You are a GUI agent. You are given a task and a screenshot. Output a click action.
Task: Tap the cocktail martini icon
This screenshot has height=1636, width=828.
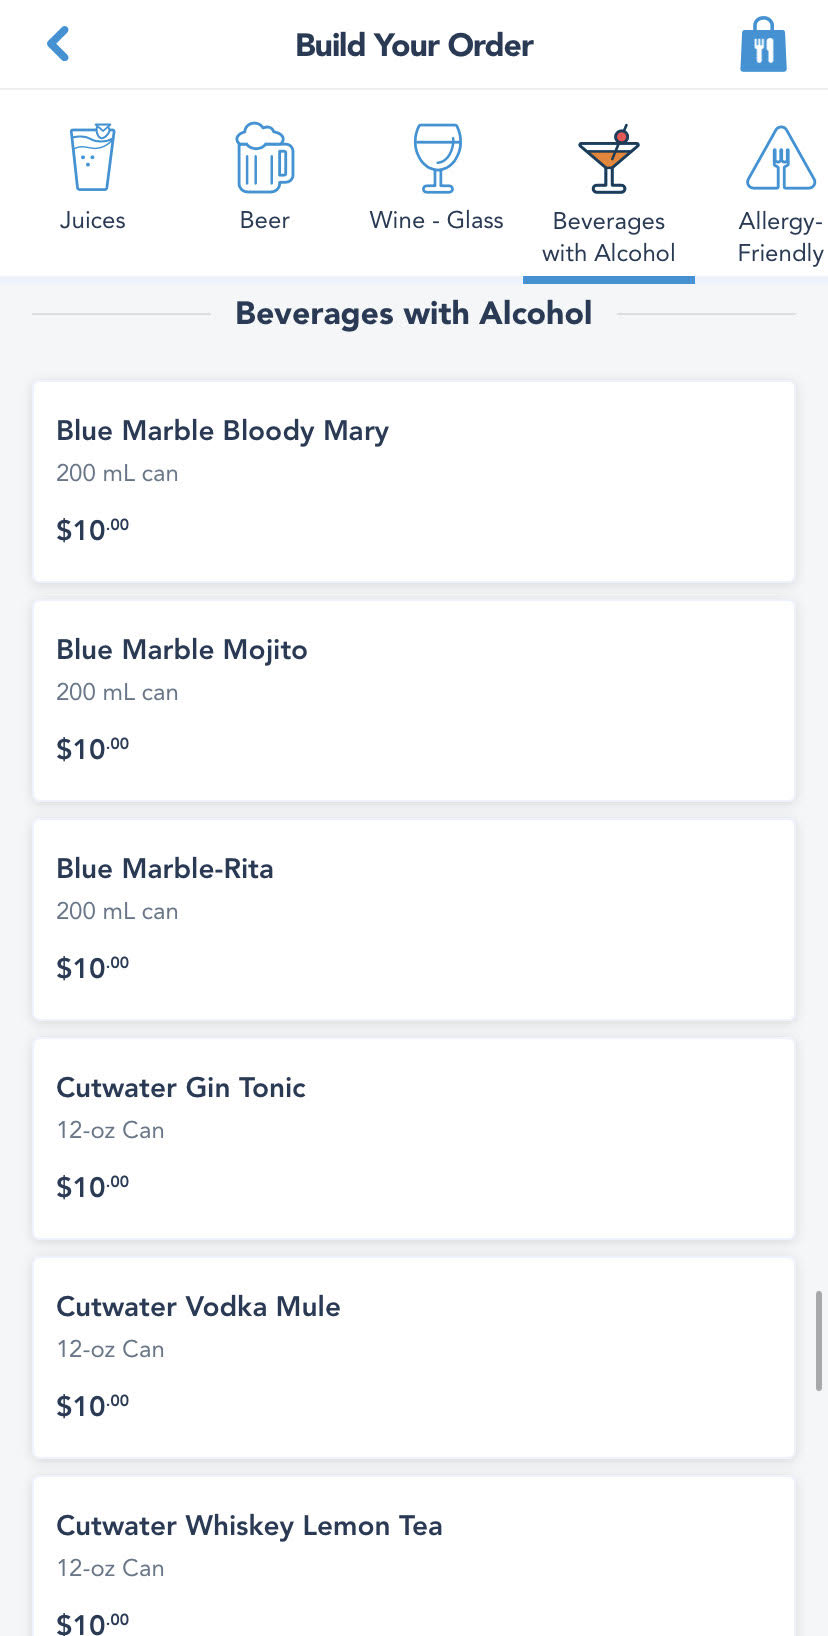[608, 159]
